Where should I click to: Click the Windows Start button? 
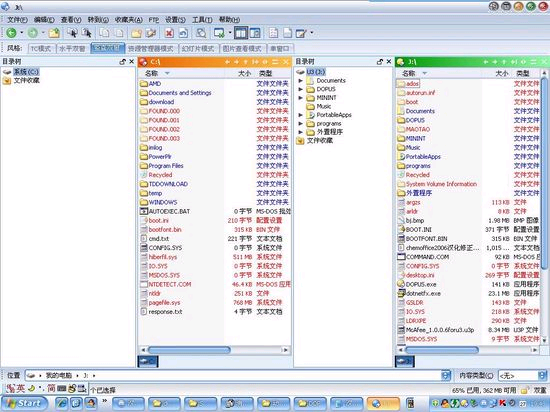click(24, 403)
